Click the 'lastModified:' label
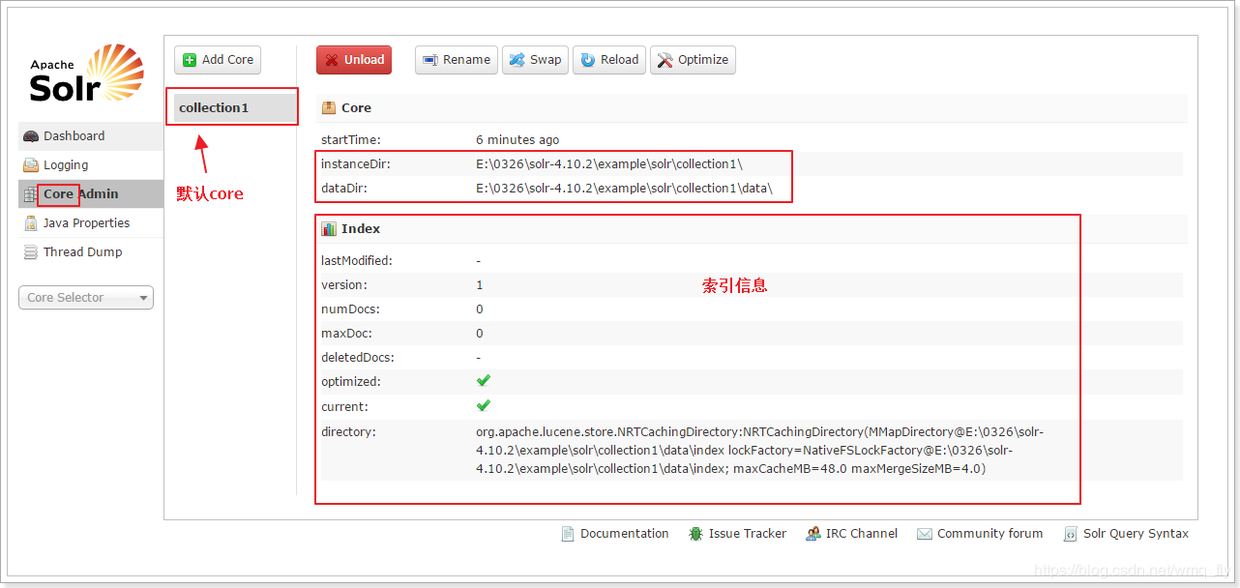1240x588 pixels. point(357,261)
